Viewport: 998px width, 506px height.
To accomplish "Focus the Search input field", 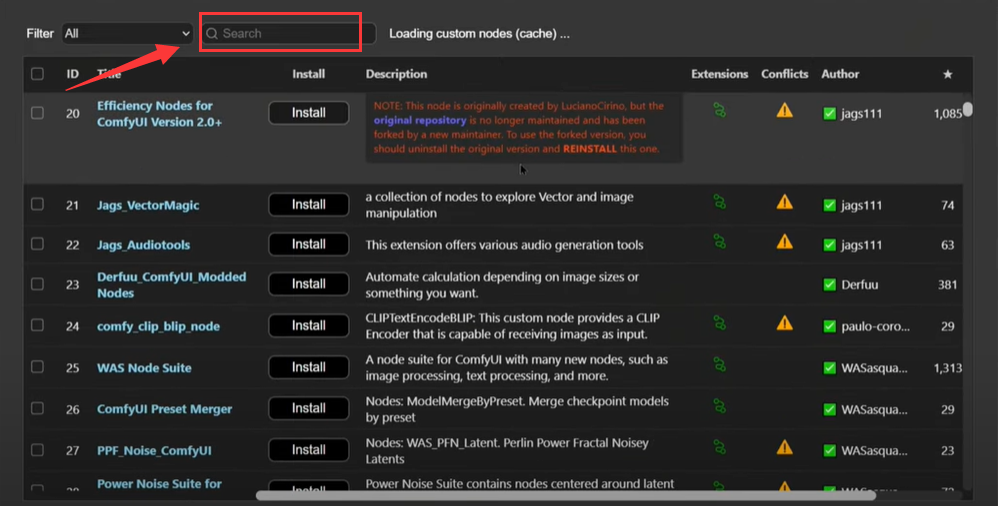I will [289, 33].
